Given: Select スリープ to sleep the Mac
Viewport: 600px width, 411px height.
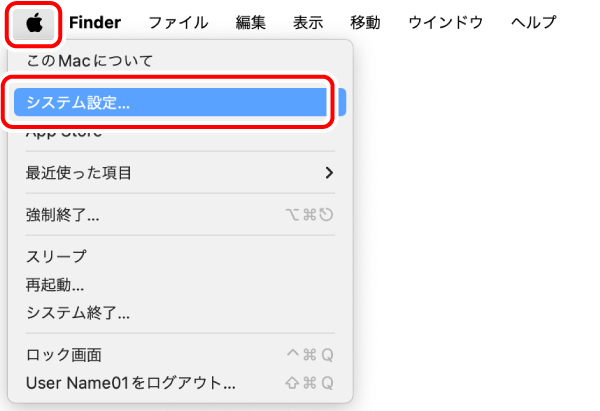Looking at the screenshot, I should (56, 257).
